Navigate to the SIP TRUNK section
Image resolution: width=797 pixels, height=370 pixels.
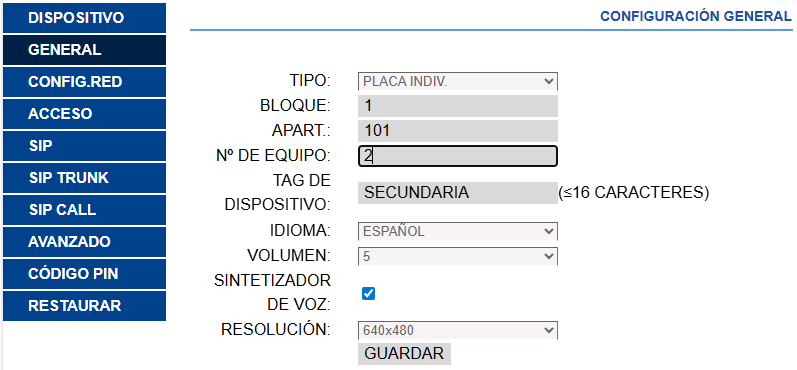pyautogui.click(x=84, y=178)
